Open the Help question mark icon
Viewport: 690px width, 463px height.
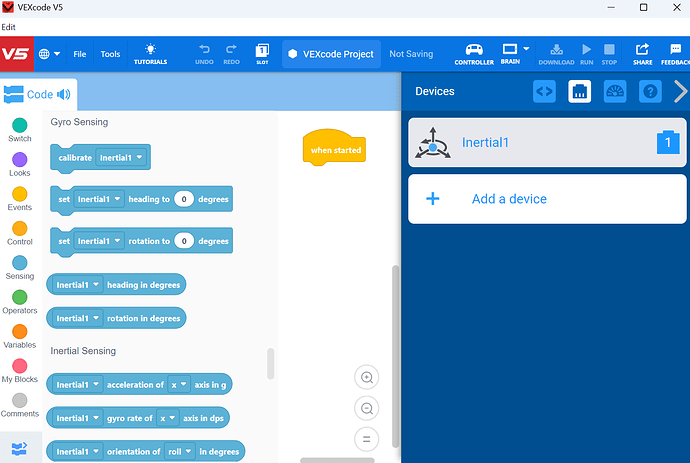[x=650, y=92]
